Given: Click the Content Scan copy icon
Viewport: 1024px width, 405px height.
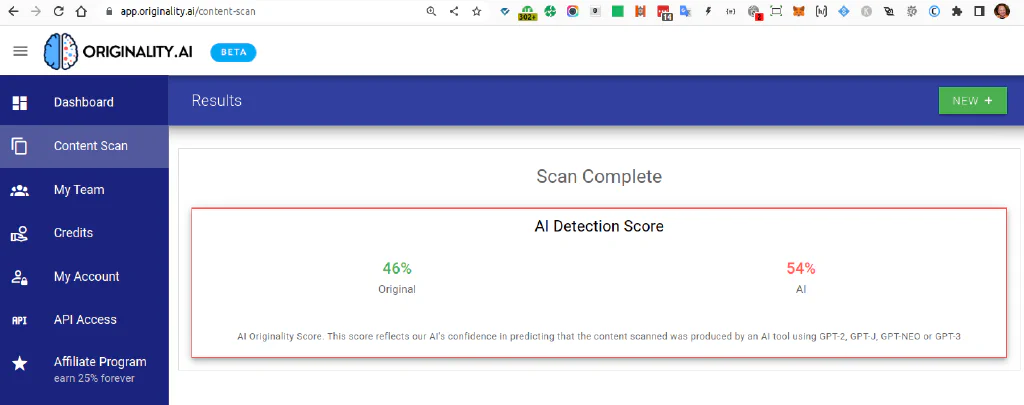Looking at the screenshot, I should [20, 146].
